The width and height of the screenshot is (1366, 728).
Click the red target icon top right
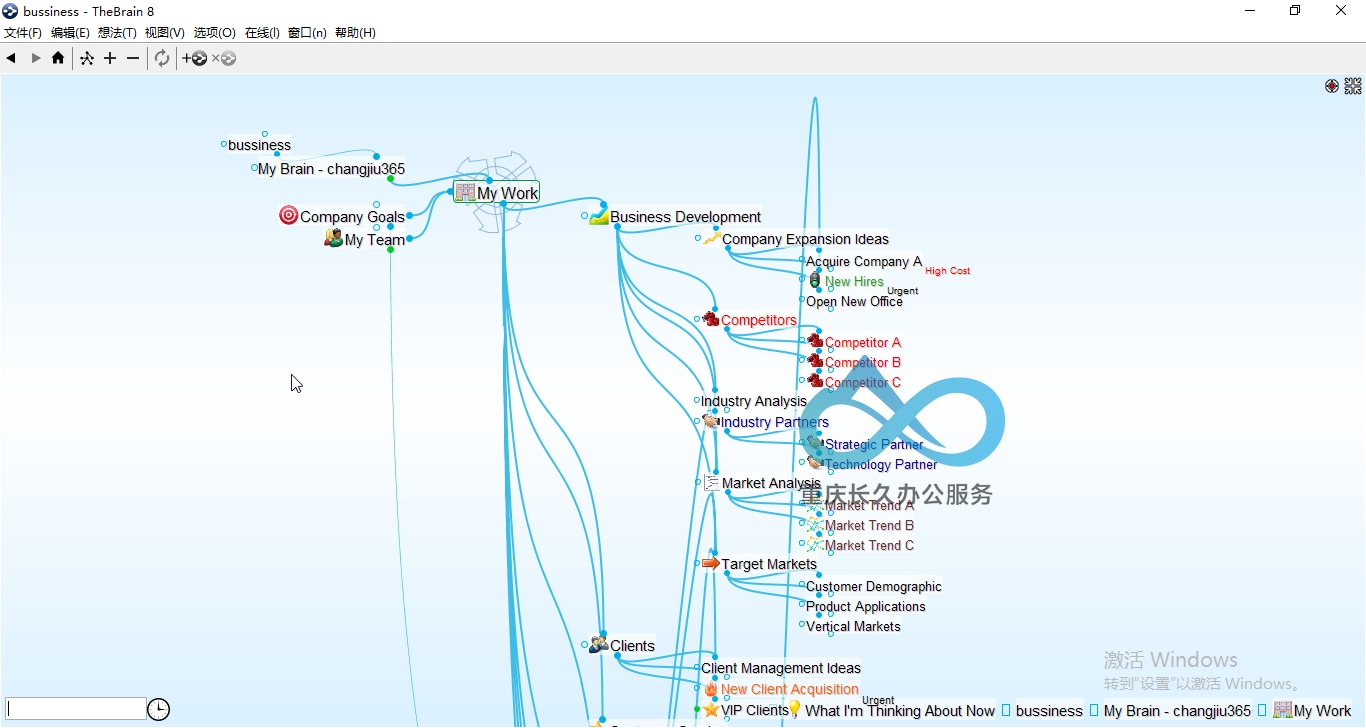pyautogui.click(x=1332, y=86)
